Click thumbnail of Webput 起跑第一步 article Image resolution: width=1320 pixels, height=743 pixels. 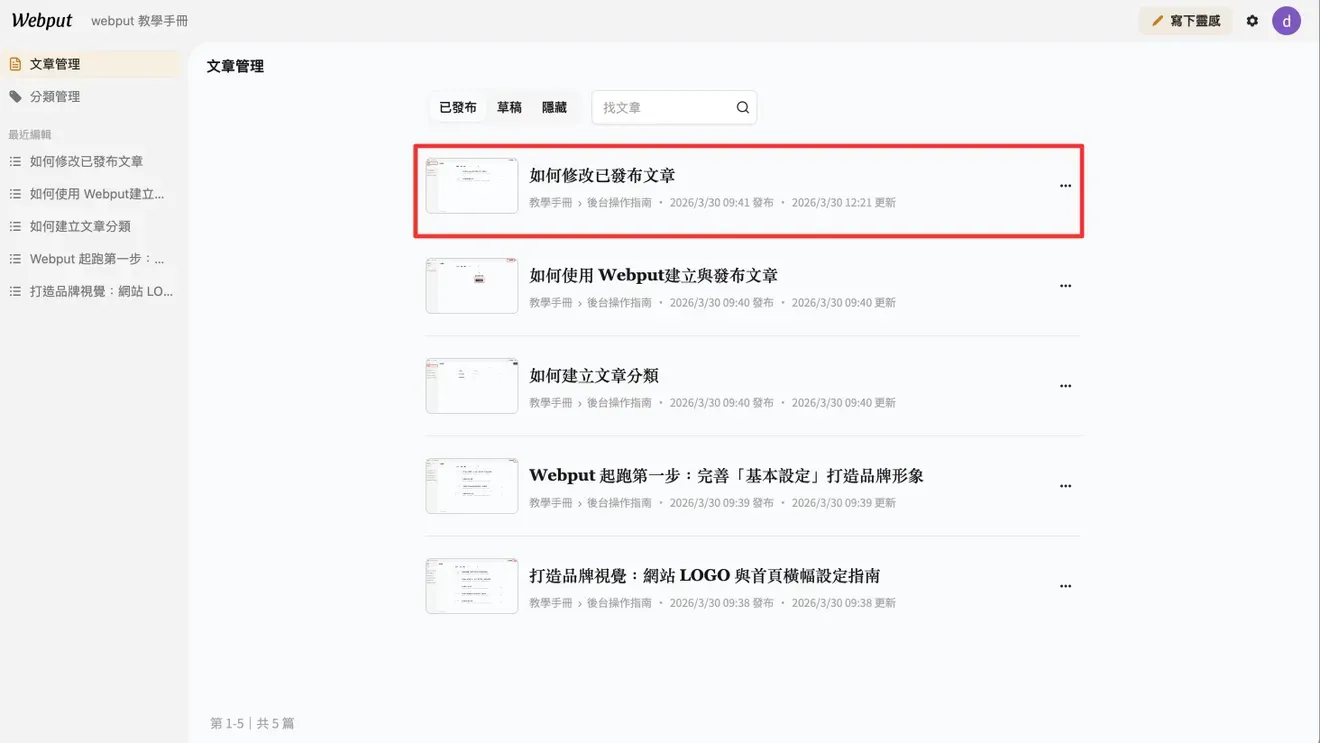coord(472,486)
